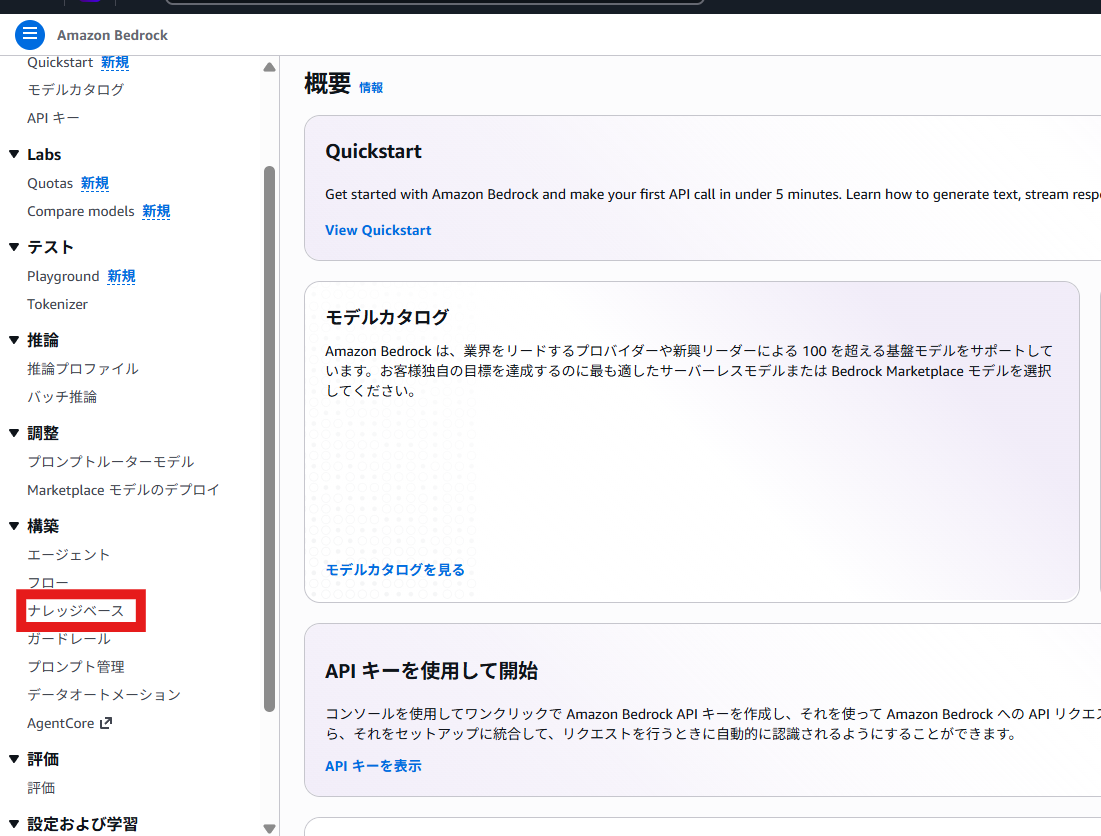Click the Labs section heading
This screenshot has height=836, width=1101.
point(44,154)
